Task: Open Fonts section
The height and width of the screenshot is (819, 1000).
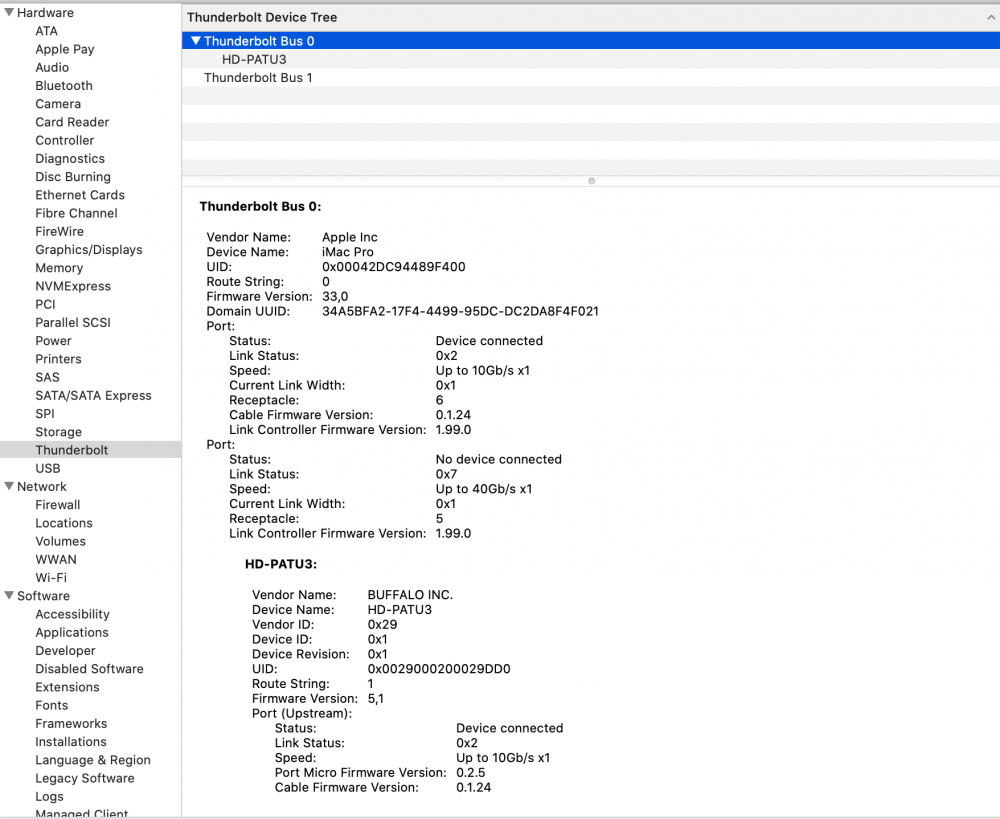Action: [x=52, y=705]
